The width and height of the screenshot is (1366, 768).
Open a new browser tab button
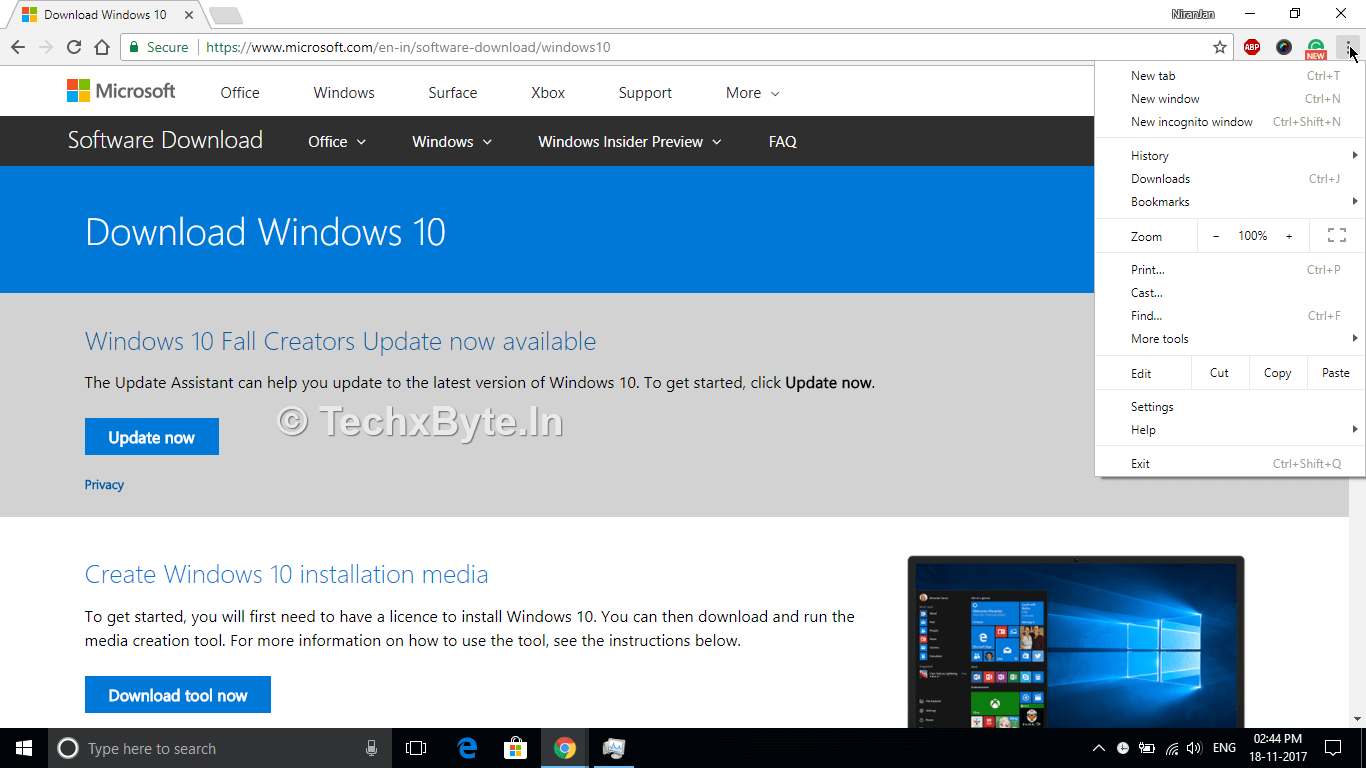click(x=226, y=15)
